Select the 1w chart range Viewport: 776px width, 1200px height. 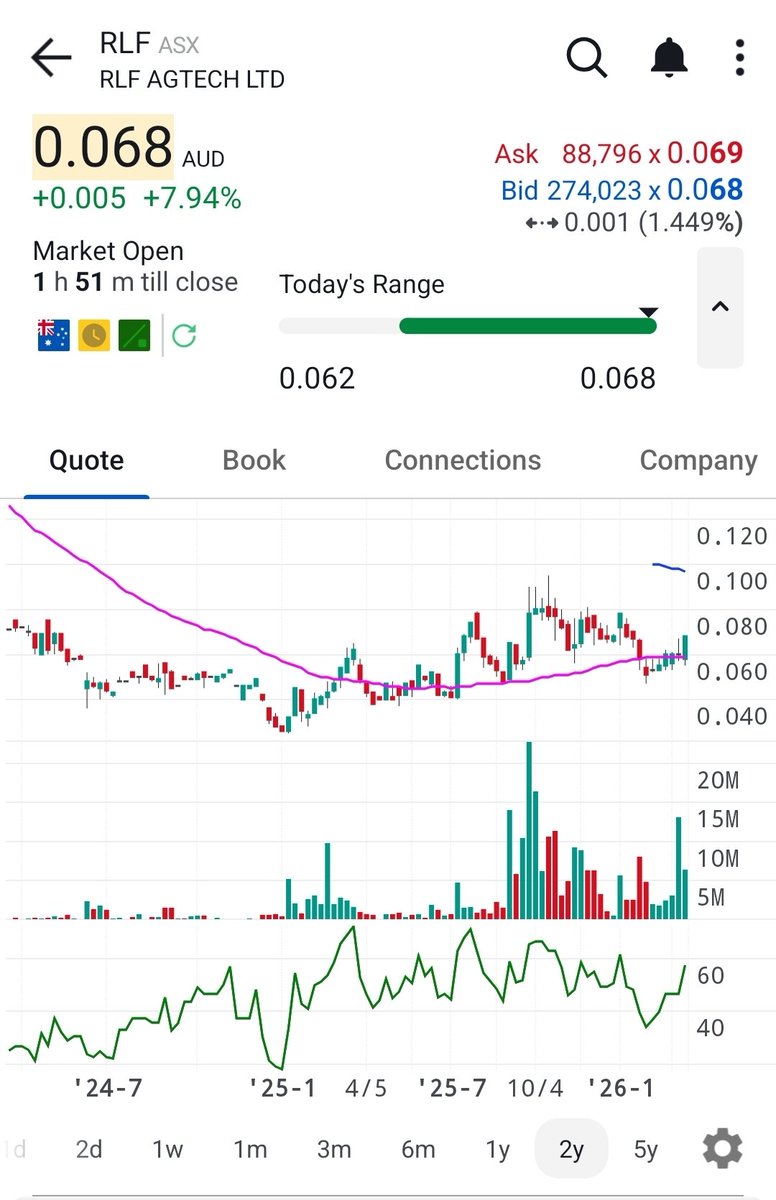167,1150
